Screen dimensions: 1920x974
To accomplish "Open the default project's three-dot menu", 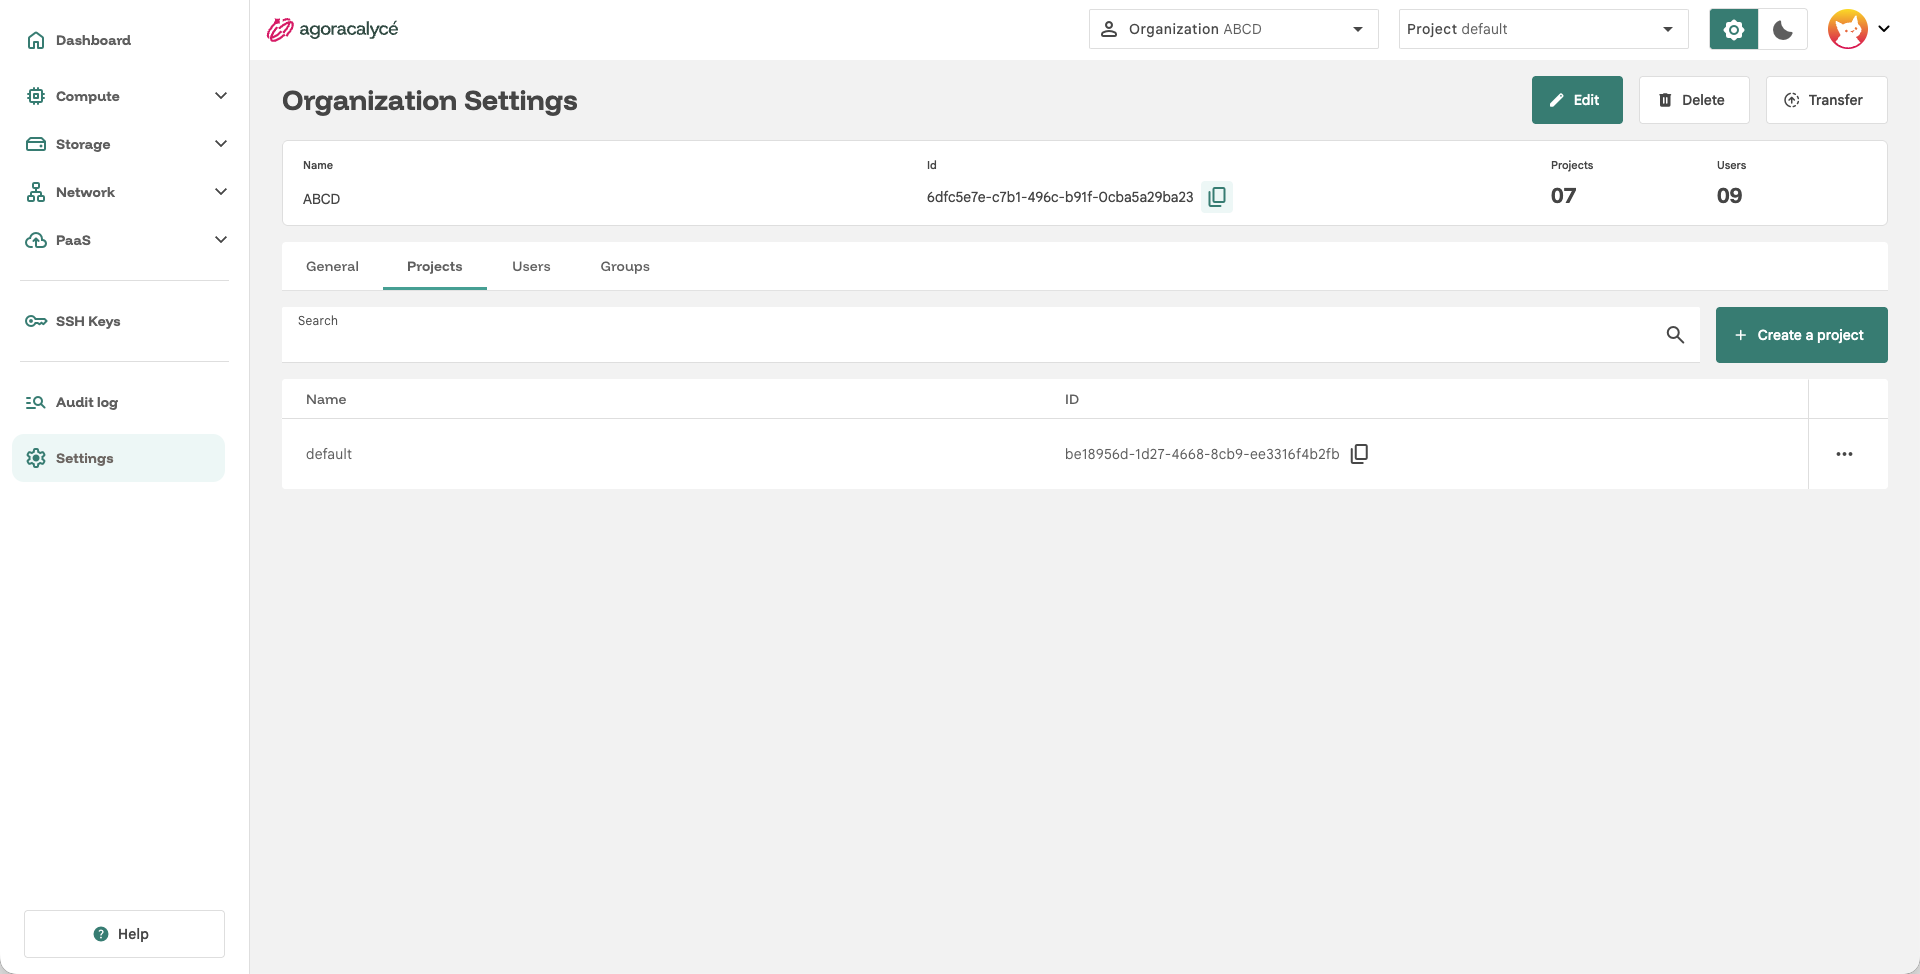I will tap(1844, 454).
